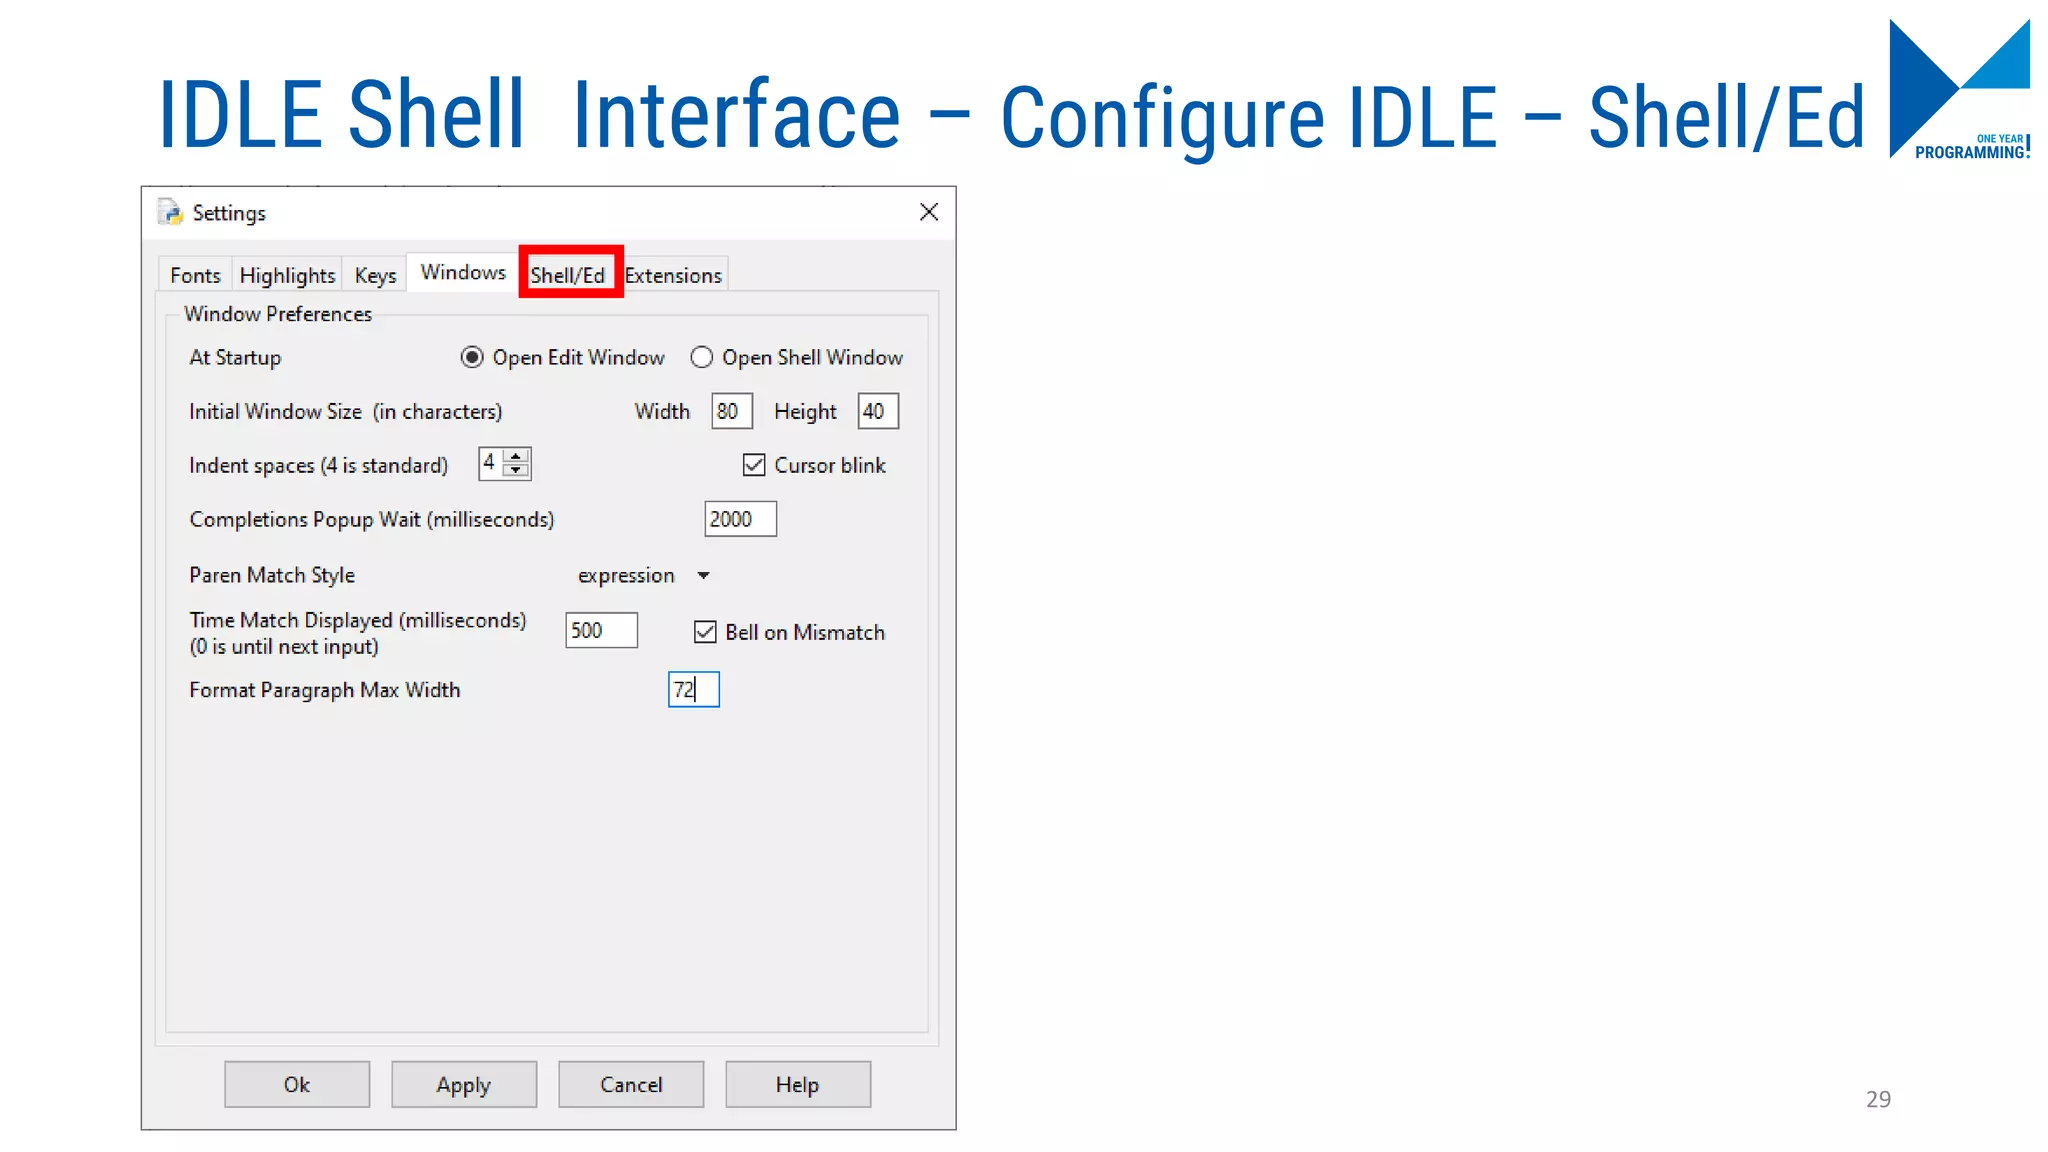Click 'Indent spaces (4 is standard)' label
Screen dimensions: 2048x1152
pyautogui.click(x=318, y=465)
